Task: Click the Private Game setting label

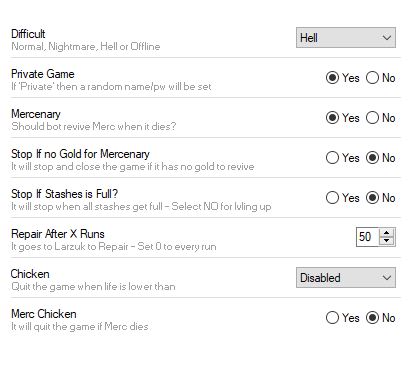Action: pos(43,74)
